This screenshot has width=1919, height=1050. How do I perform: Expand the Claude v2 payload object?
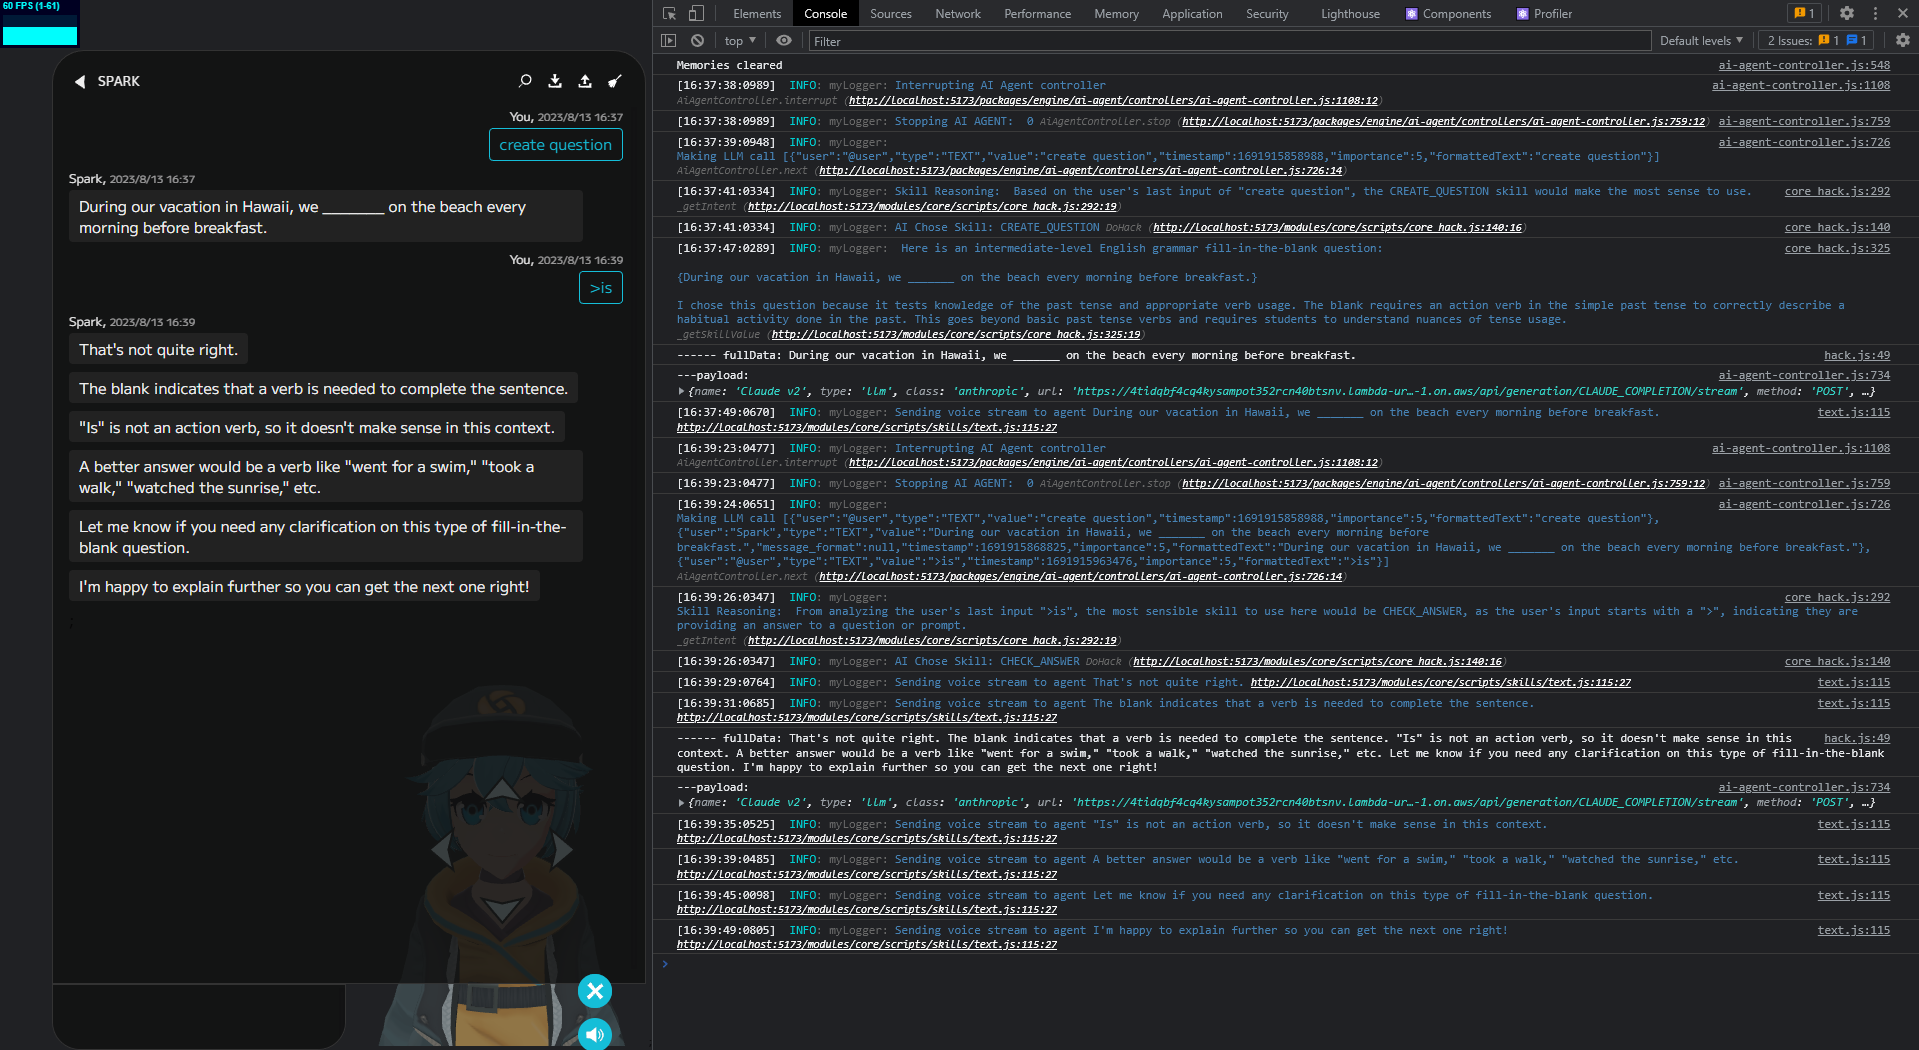point(683,391)
